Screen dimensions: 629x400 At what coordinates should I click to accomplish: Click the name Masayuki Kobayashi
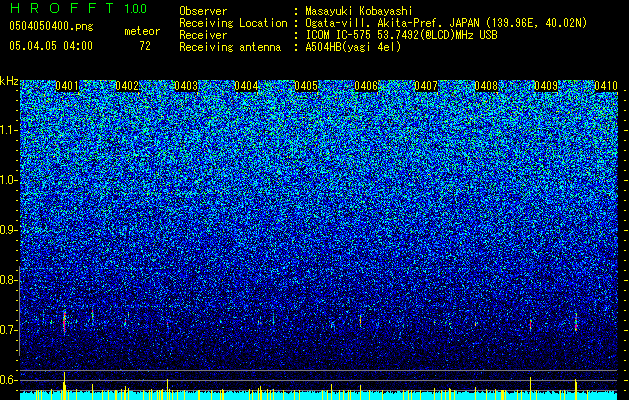[359, 11]
